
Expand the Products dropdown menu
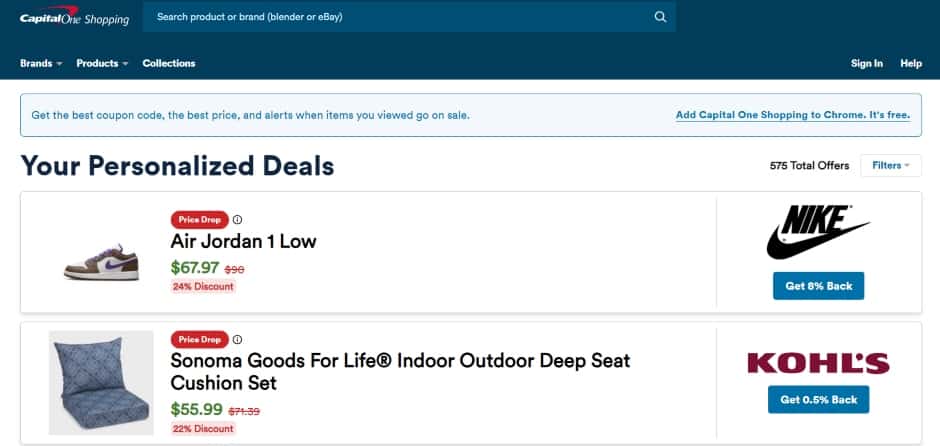tap(102, 63)
